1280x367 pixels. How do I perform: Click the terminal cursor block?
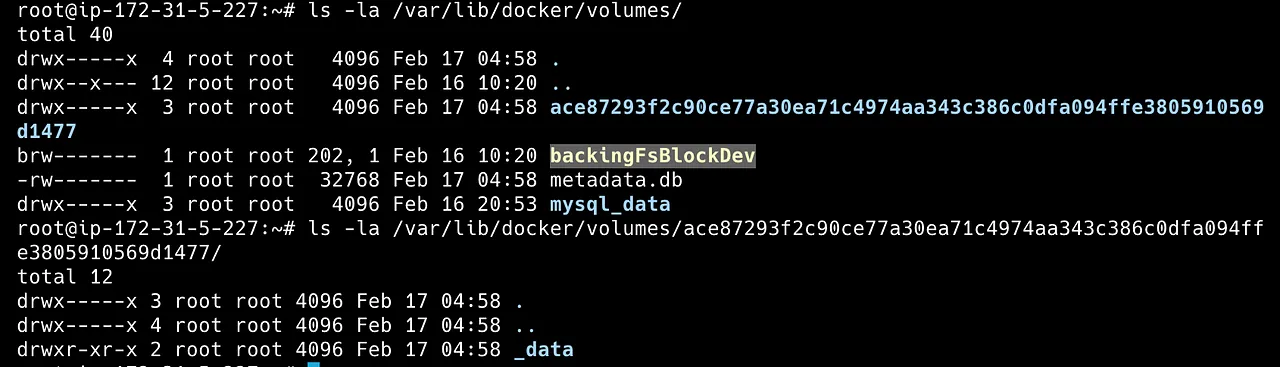(x=313, y=365)
